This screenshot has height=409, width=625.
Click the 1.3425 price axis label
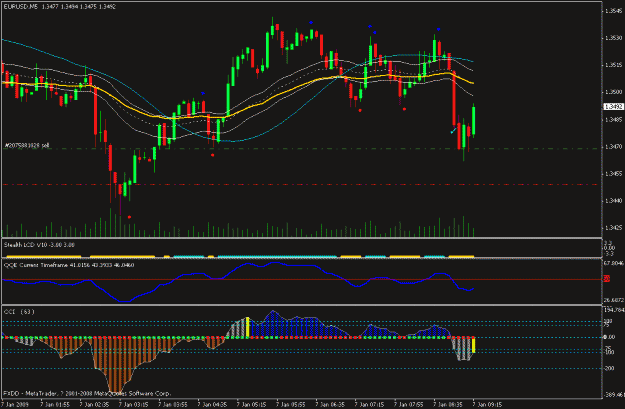pos(613,228)
